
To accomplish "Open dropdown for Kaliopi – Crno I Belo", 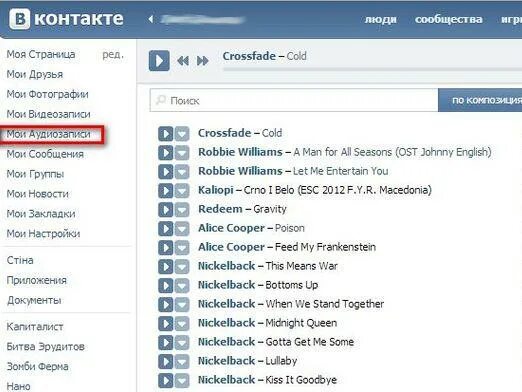I will click(182, 191).
